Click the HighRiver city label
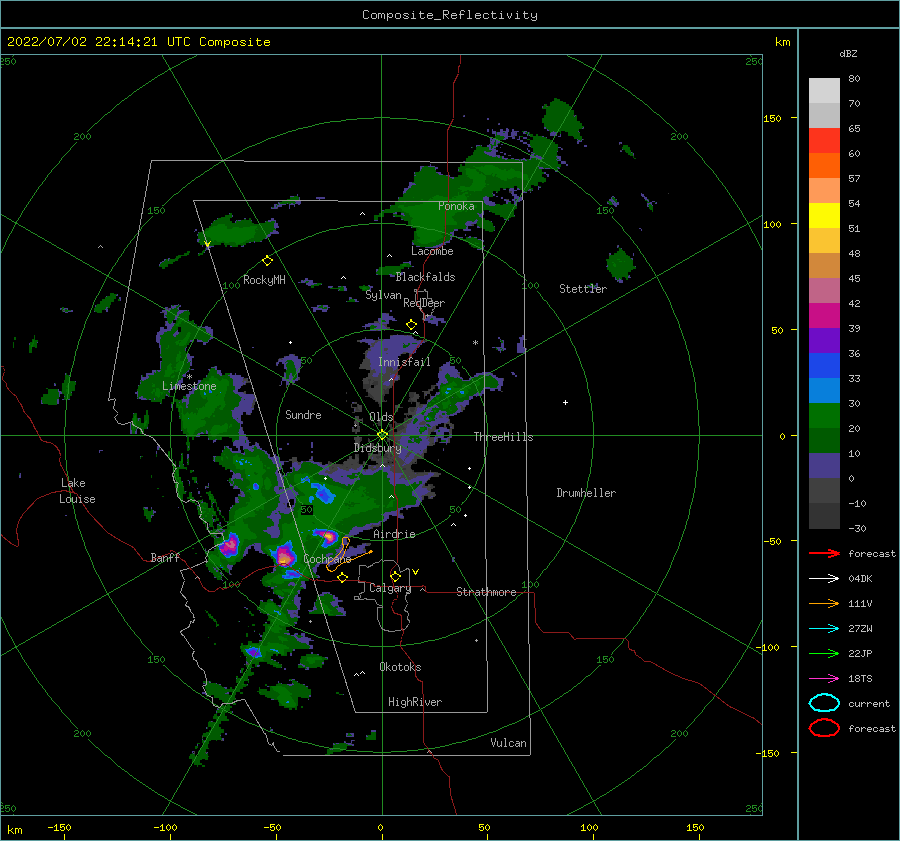Screen dimensions: 900x841 [415, 702]
